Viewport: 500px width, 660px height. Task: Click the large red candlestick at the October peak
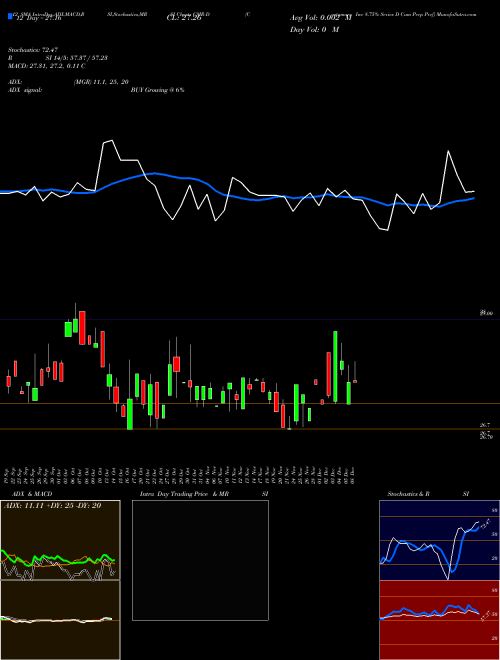tap(82, 328)
